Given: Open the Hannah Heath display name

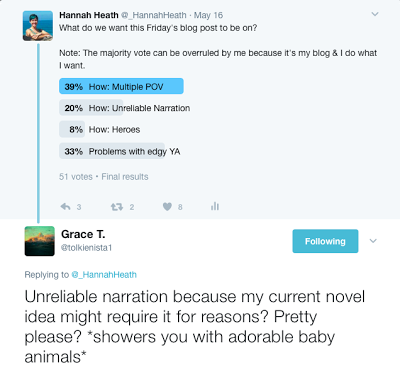Looking at the screenshot, I should pos(89,15).
